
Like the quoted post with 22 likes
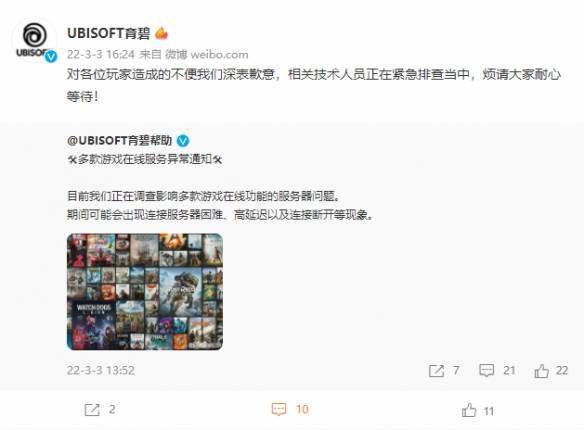[x=542, y=370]
